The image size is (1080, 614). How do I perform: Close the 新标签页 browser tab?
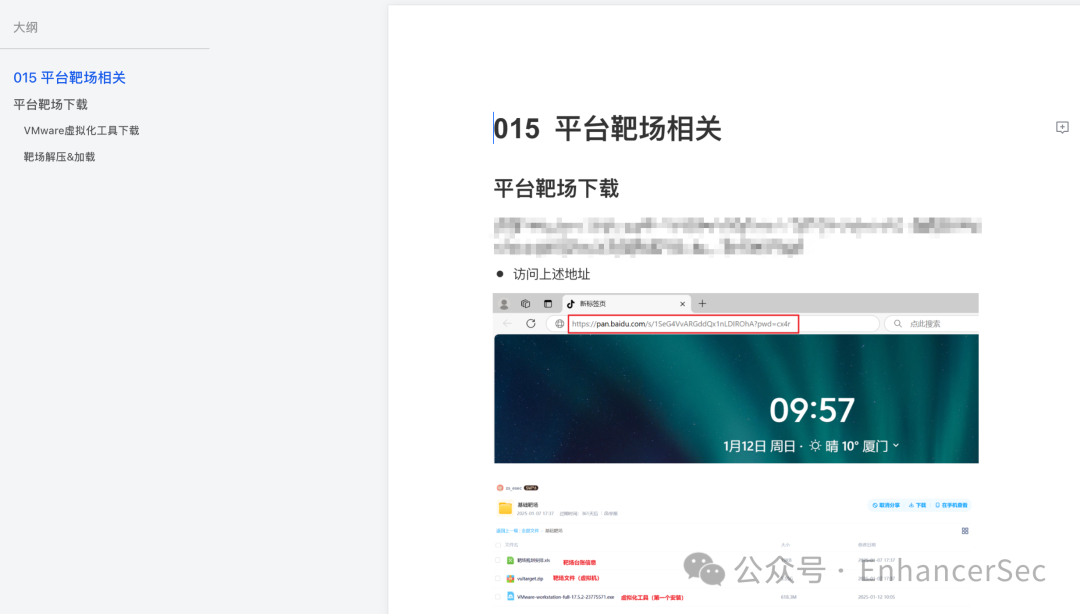[x=683, y=304]
